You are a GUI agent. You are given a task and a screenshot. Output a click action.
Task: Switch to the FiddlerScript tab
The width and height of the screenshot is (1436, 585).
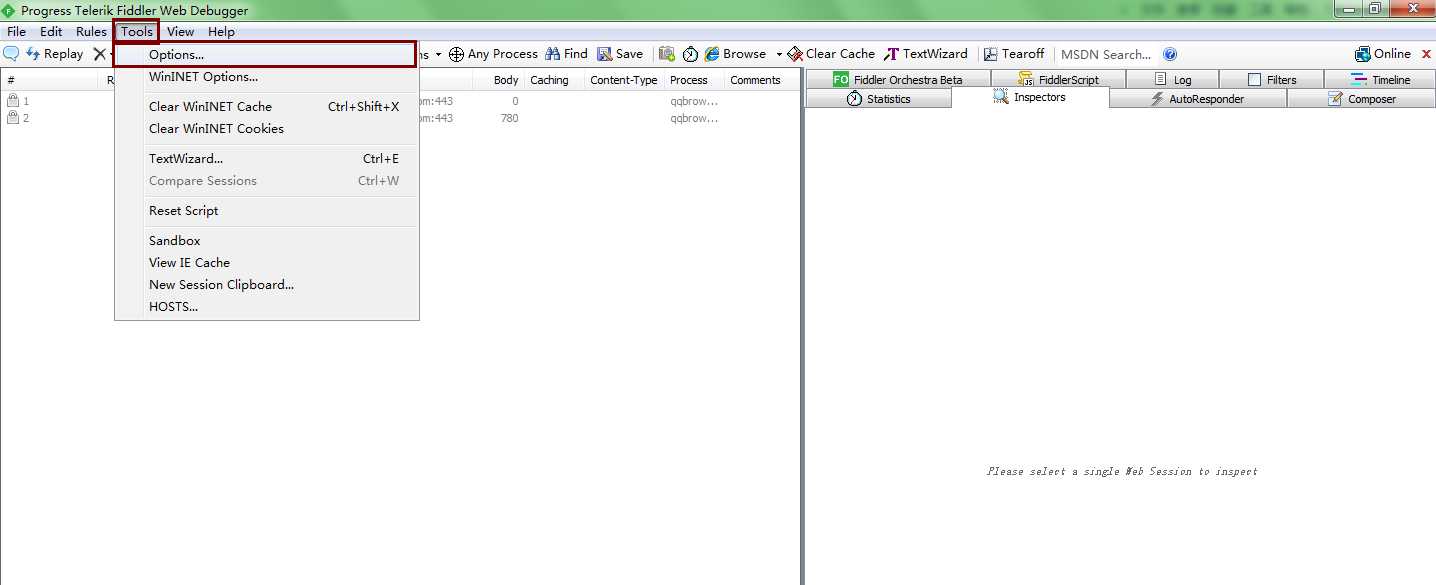(1058, 80)
